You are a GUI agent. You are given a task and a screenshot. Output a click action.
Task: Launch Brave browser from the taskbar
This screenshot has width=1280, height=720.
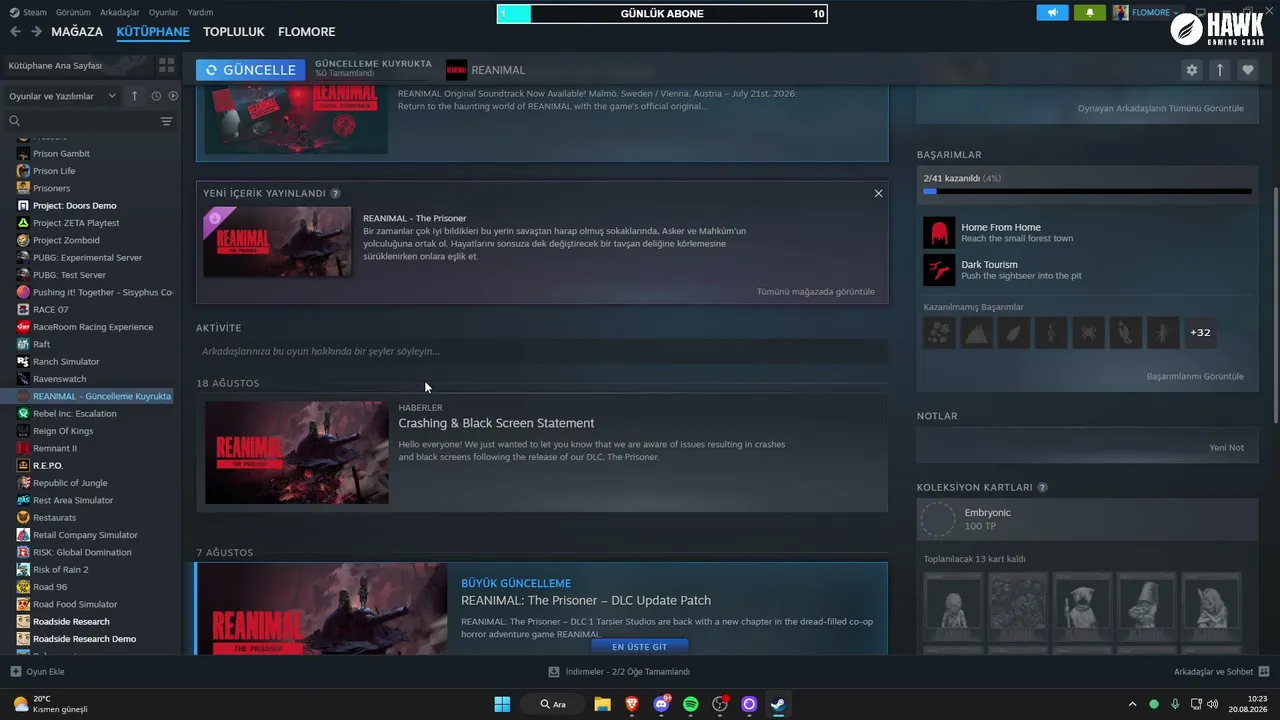click(631, 704)
